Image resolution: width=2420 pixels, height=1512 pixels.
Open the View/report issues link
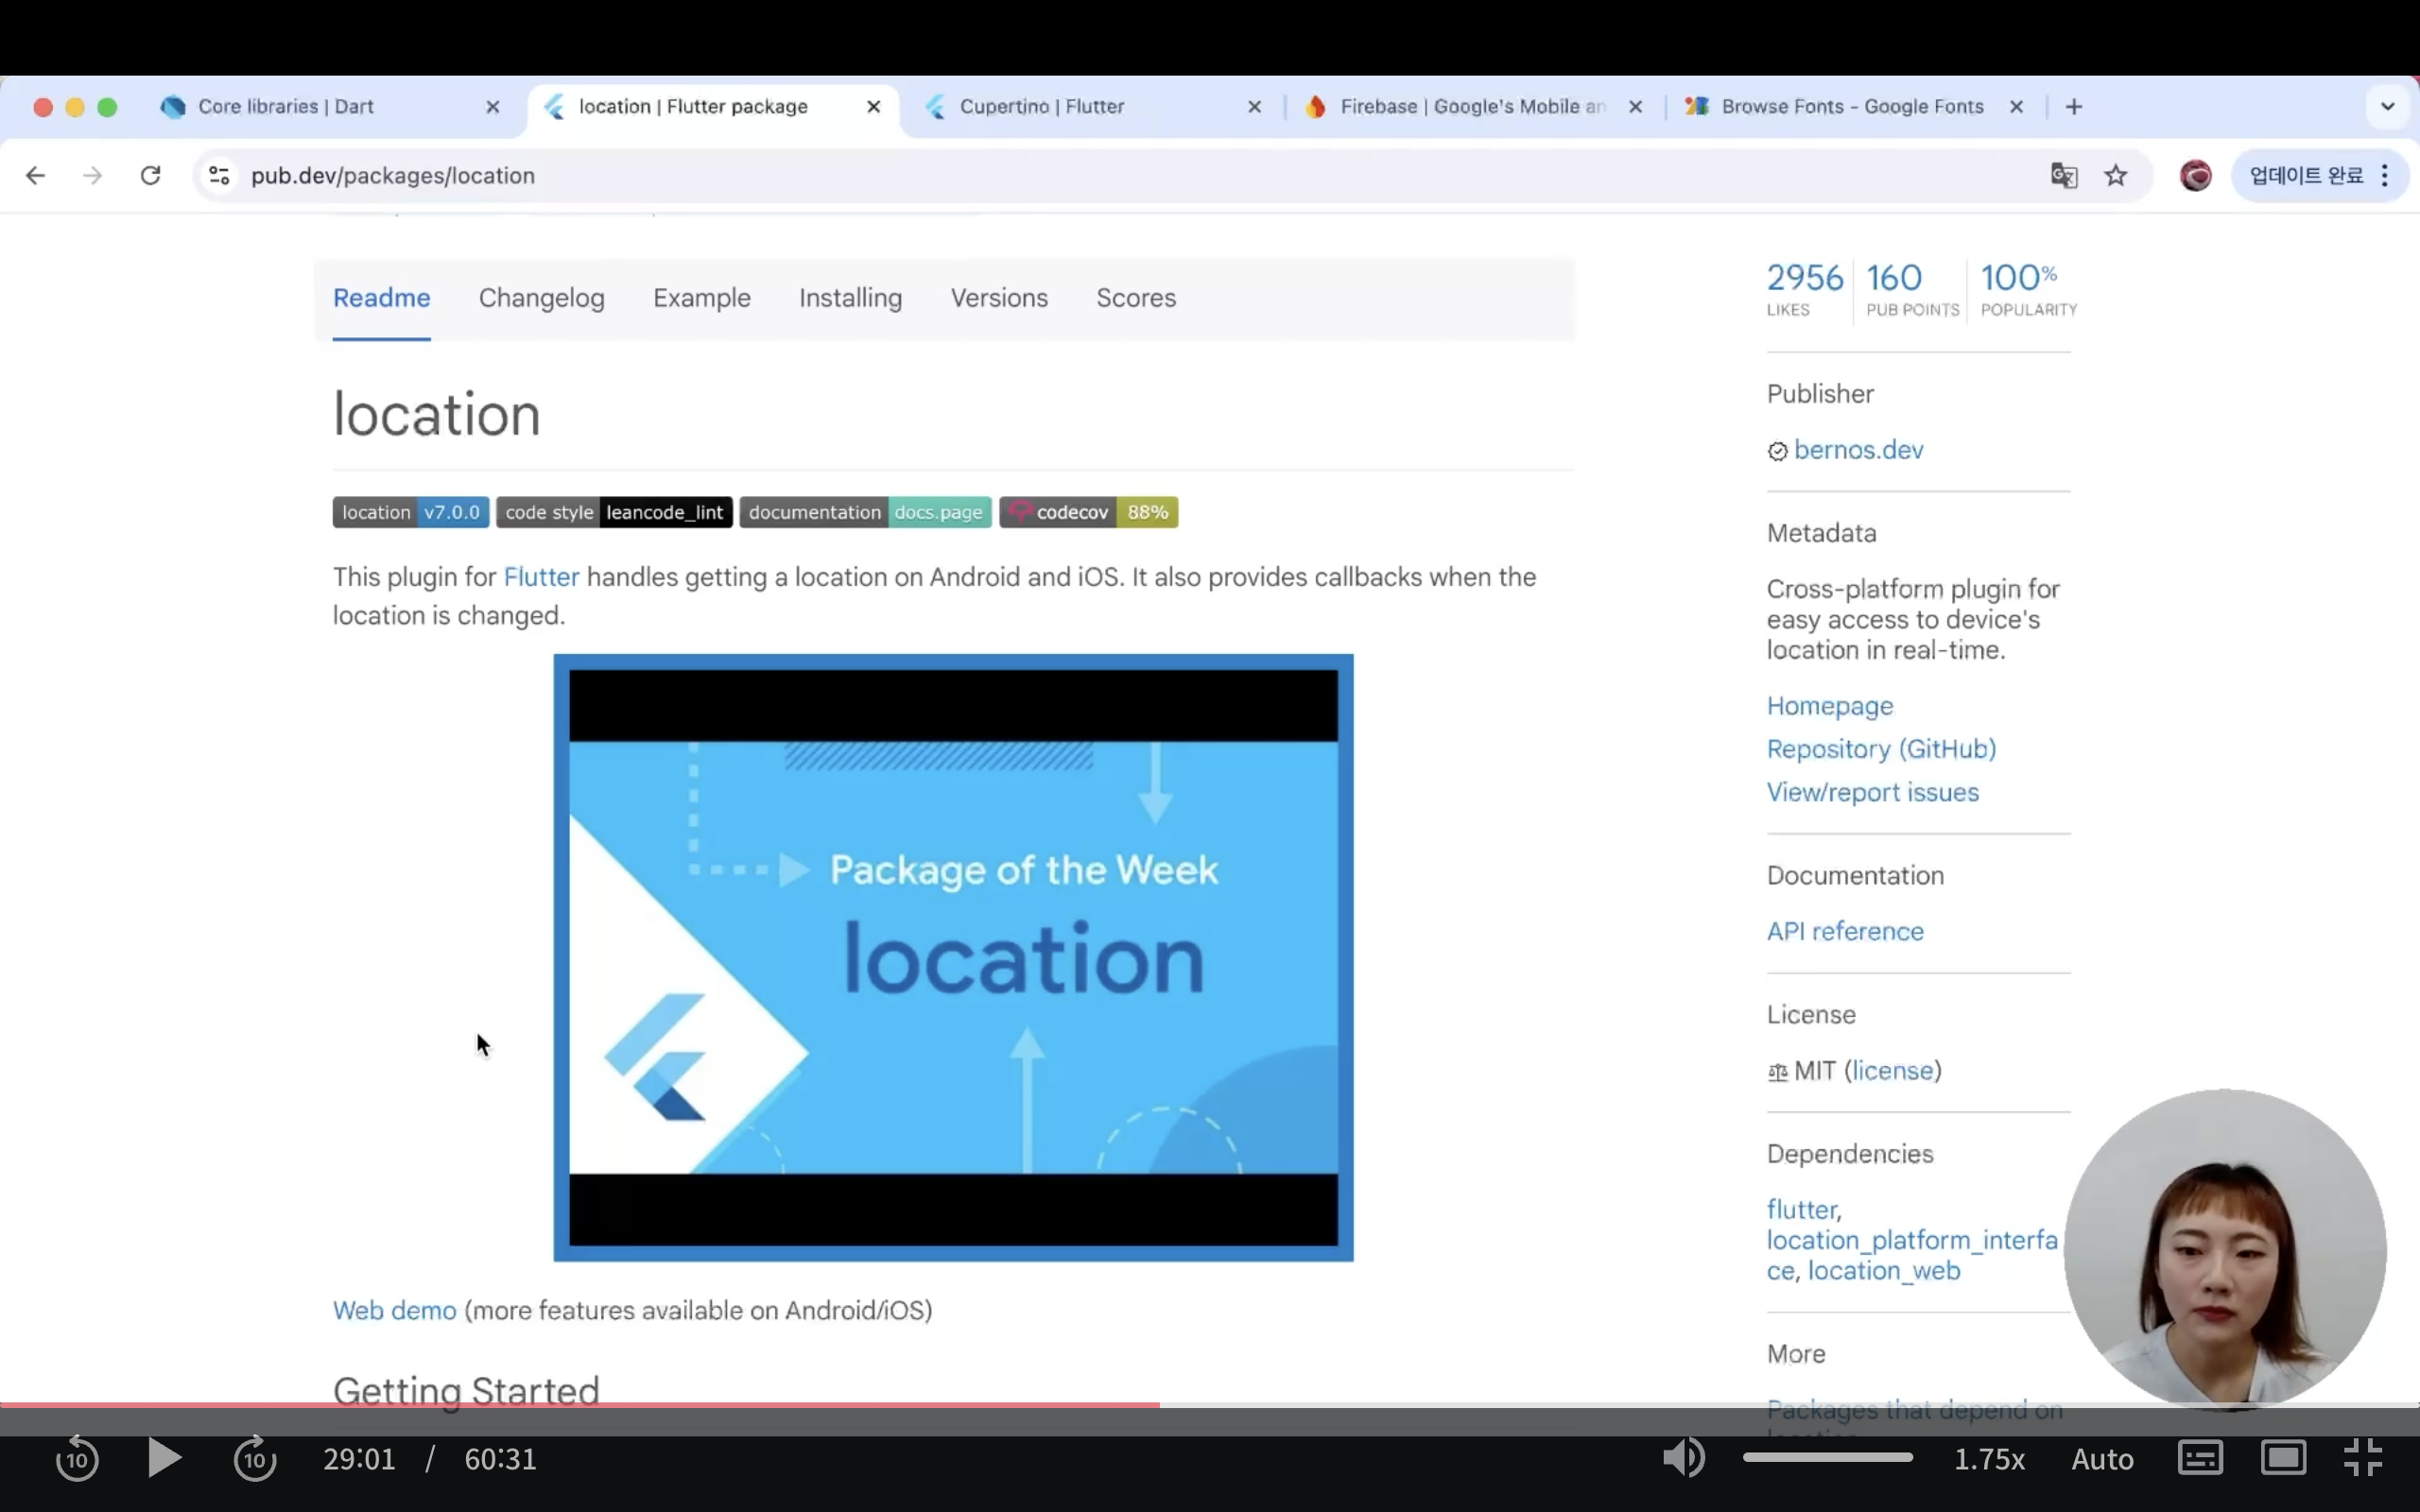pyautogui.click(x=1872, y=792)
